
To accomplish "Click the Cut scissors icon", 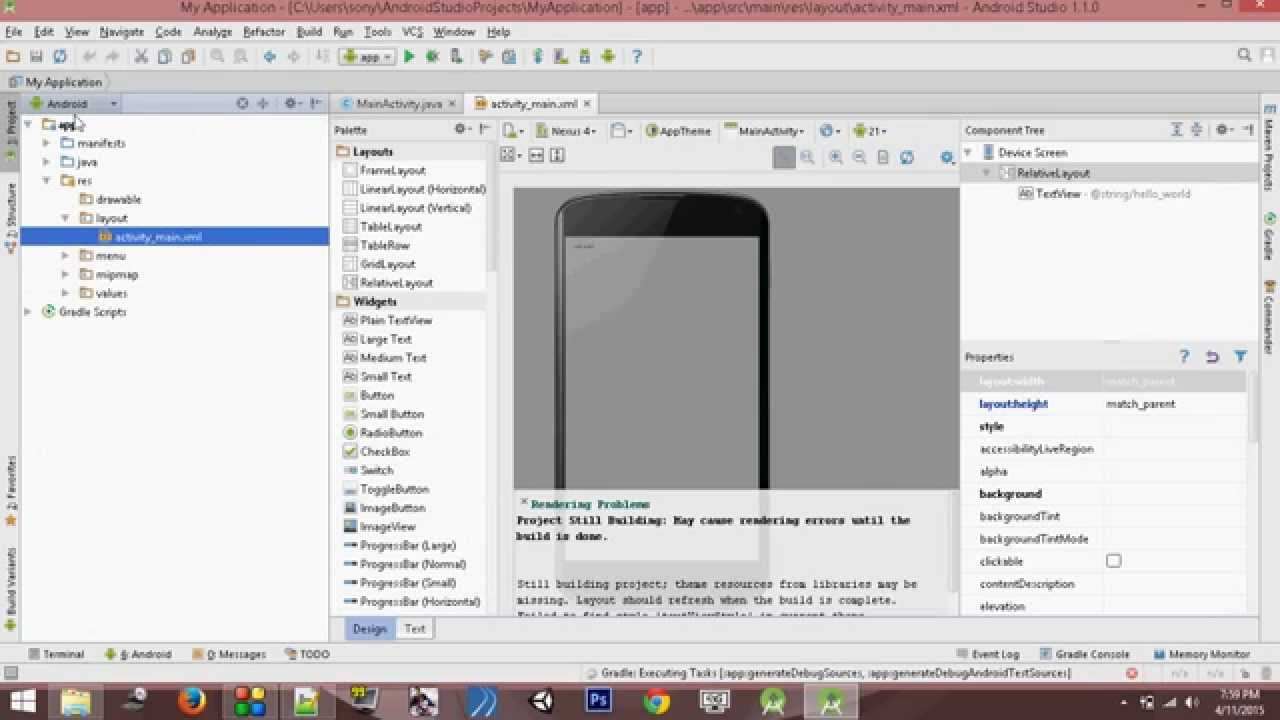I will 141,57.
